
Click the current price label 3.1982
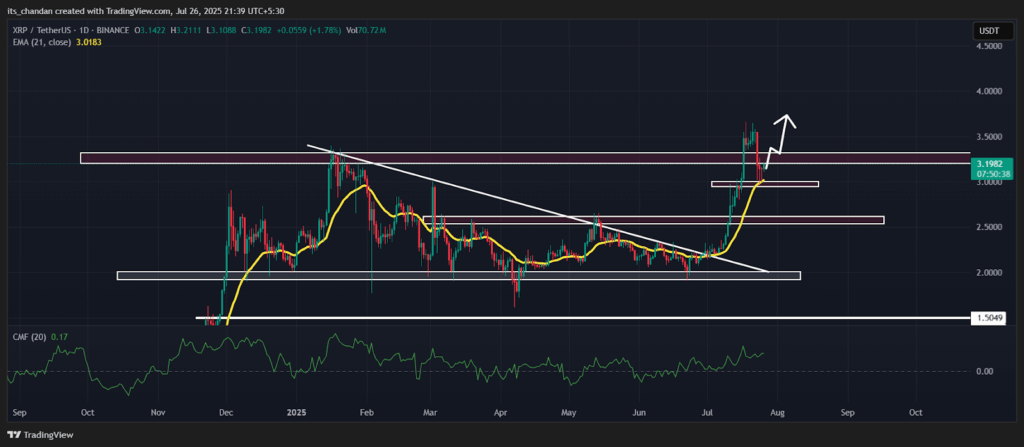click(990, 165)
